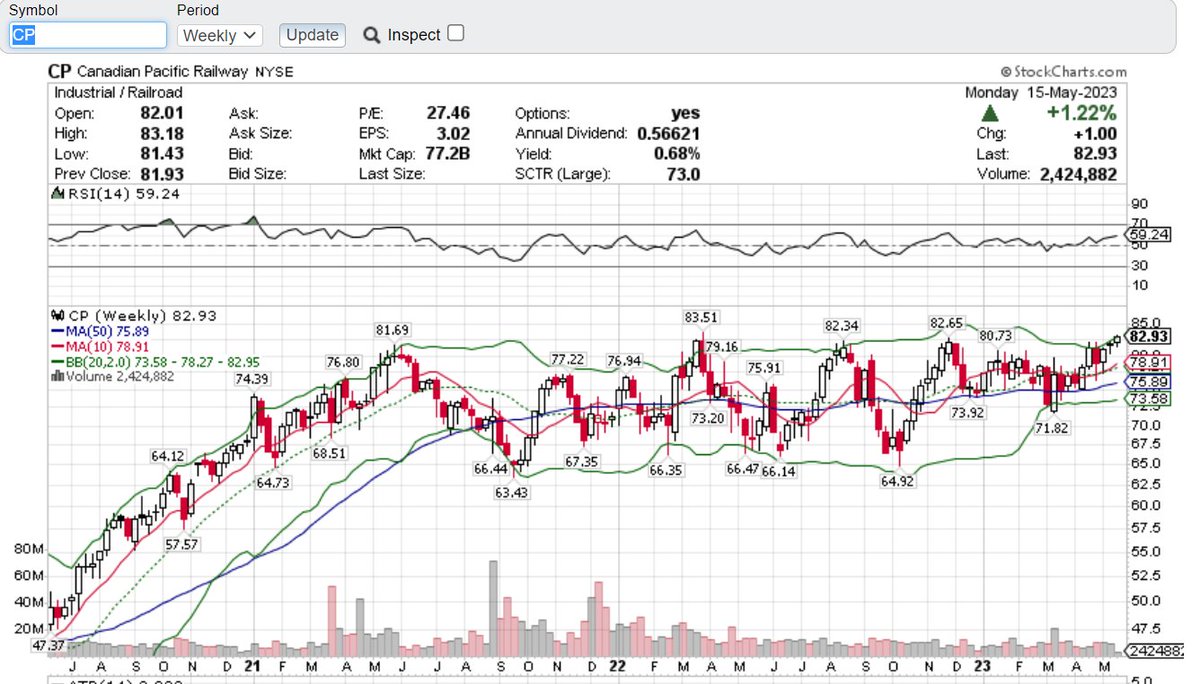Click the 82.34 price label
The width and height of the screenshot is (1200, 684).
point(842,325)
